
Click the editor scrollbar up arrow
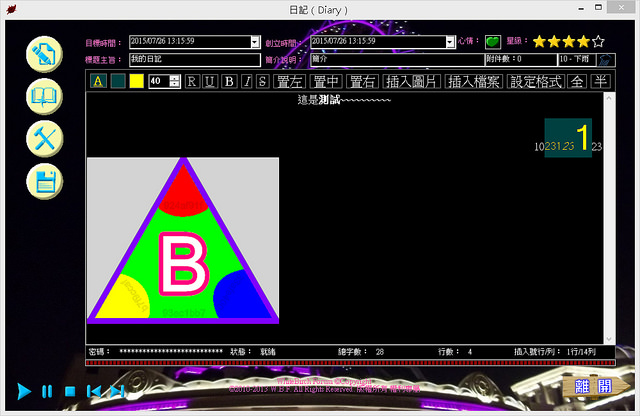[x=609, y=98]
